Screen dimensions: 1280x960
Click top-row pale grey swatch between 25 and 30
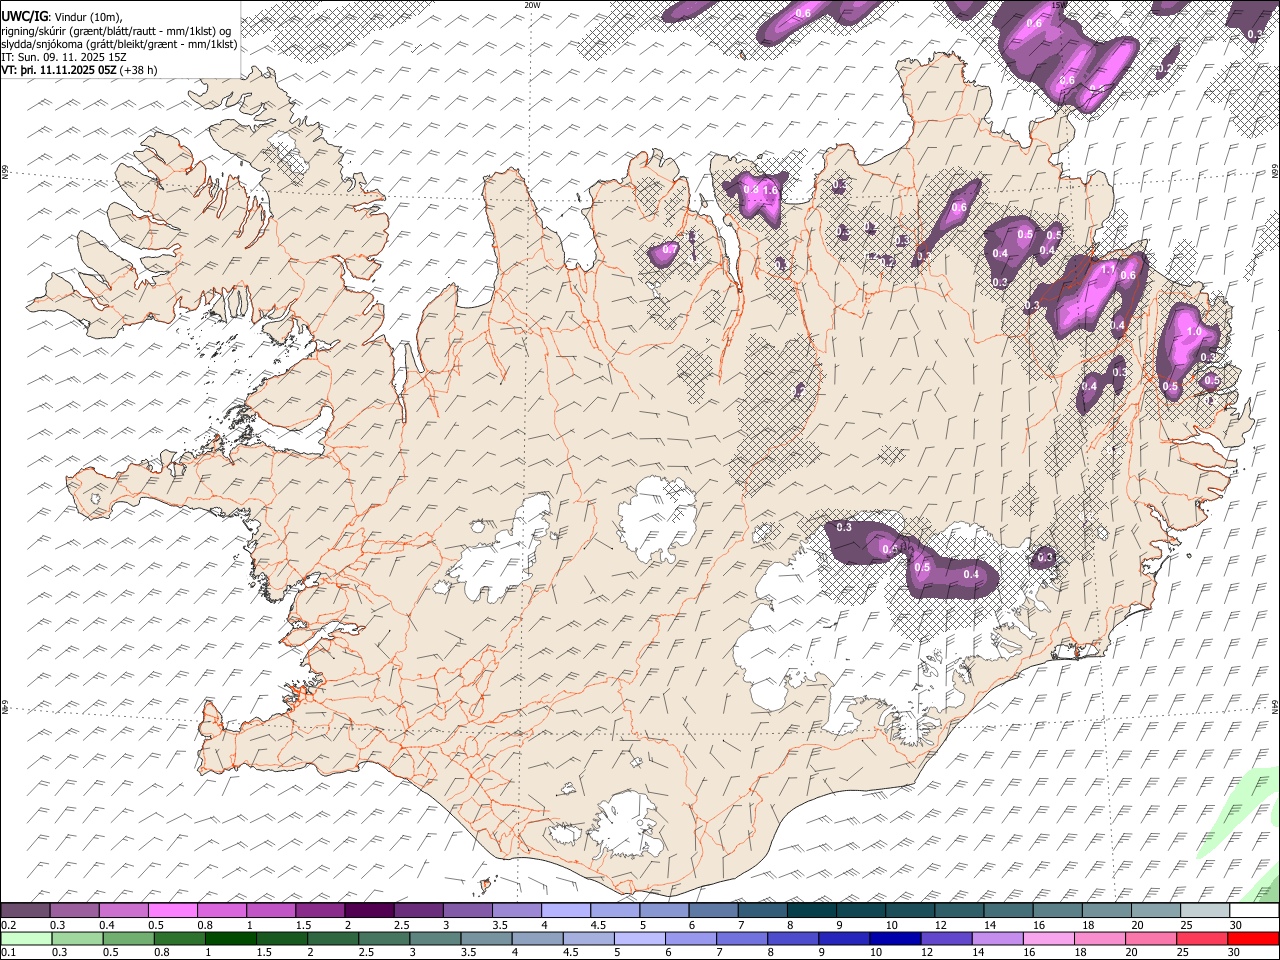click(1206, 910)
